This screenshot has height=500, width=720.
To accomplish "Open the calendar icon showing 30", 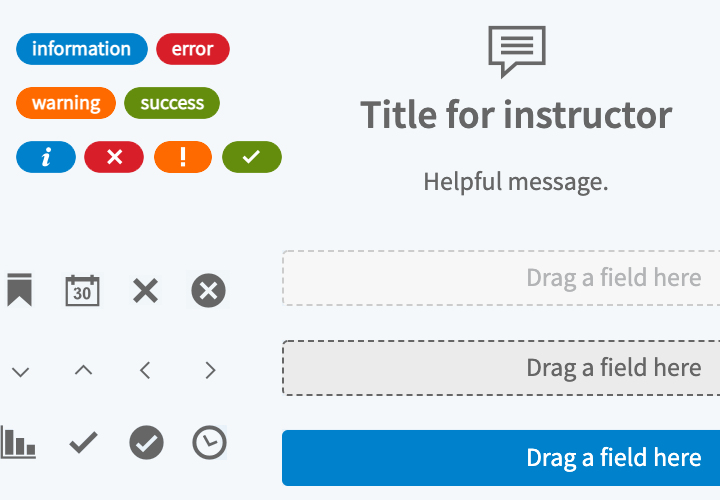I will pos(82,290).
